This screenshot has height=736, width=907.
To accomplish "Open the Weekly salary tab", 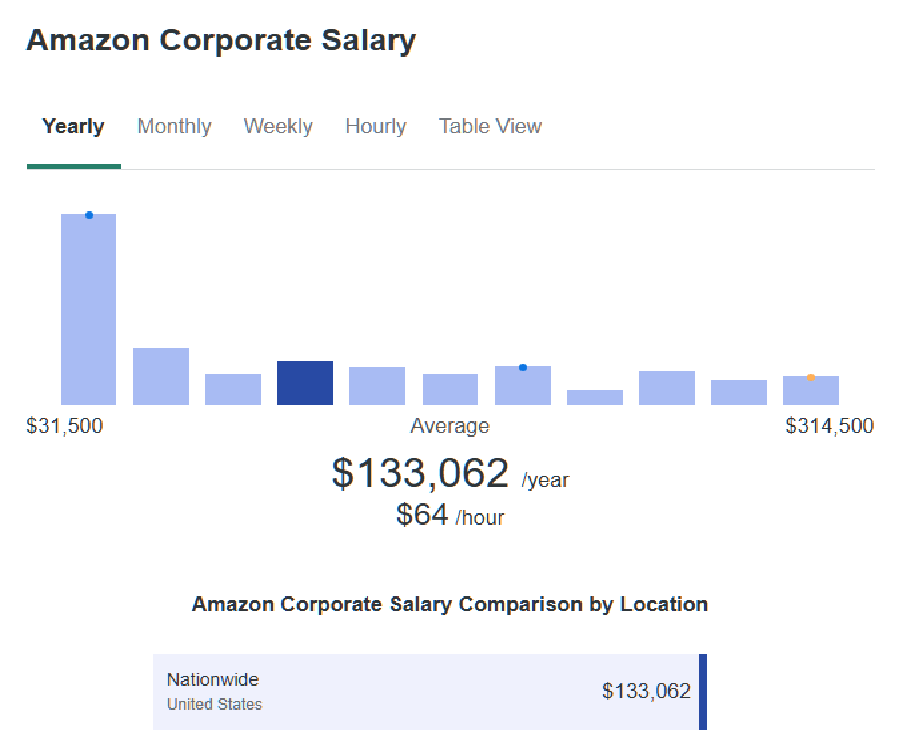I will tap(278, 127).
